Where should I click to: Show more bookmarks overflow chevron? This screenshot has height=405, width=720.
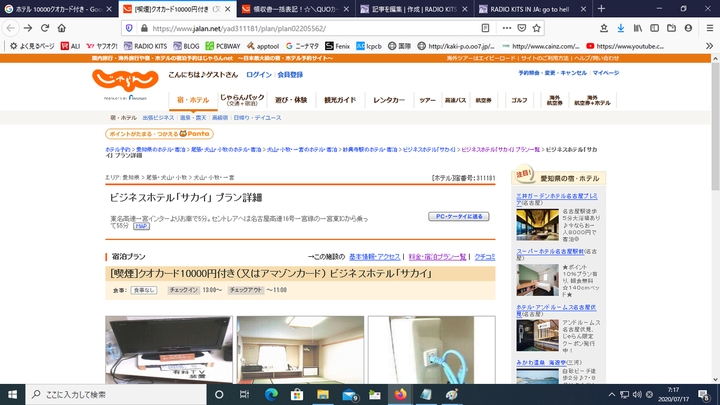tap(709, 46)
